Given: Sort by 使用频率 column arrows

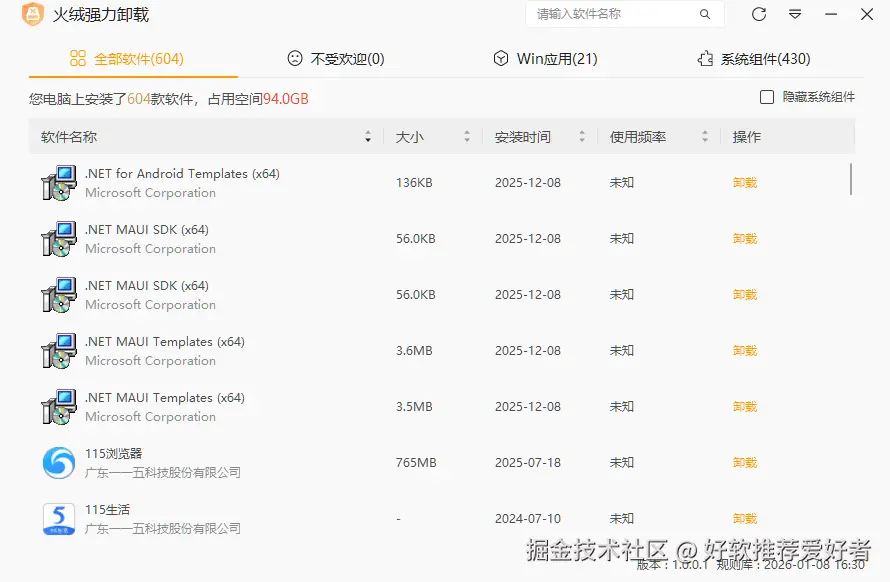Looking at the screenshot, I should pyautogui.click(x=704, y=136).
